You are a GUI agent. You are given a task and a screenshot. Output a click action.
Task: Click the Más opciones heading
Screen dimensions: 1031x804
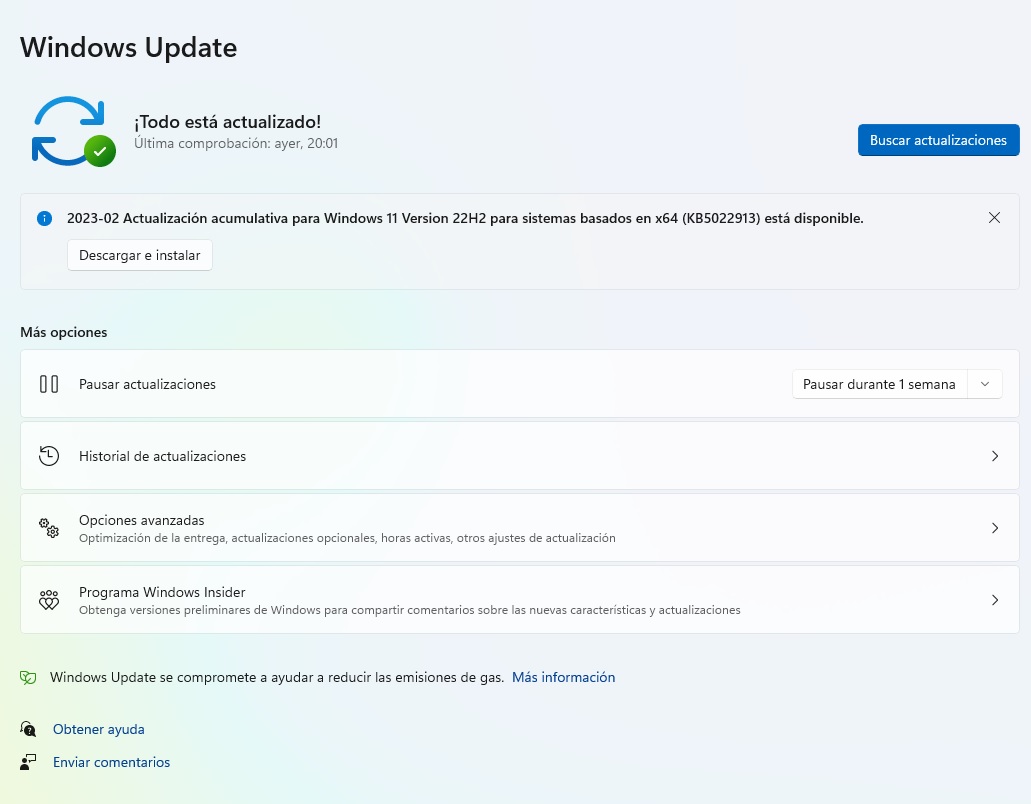[x=64, y=332]
